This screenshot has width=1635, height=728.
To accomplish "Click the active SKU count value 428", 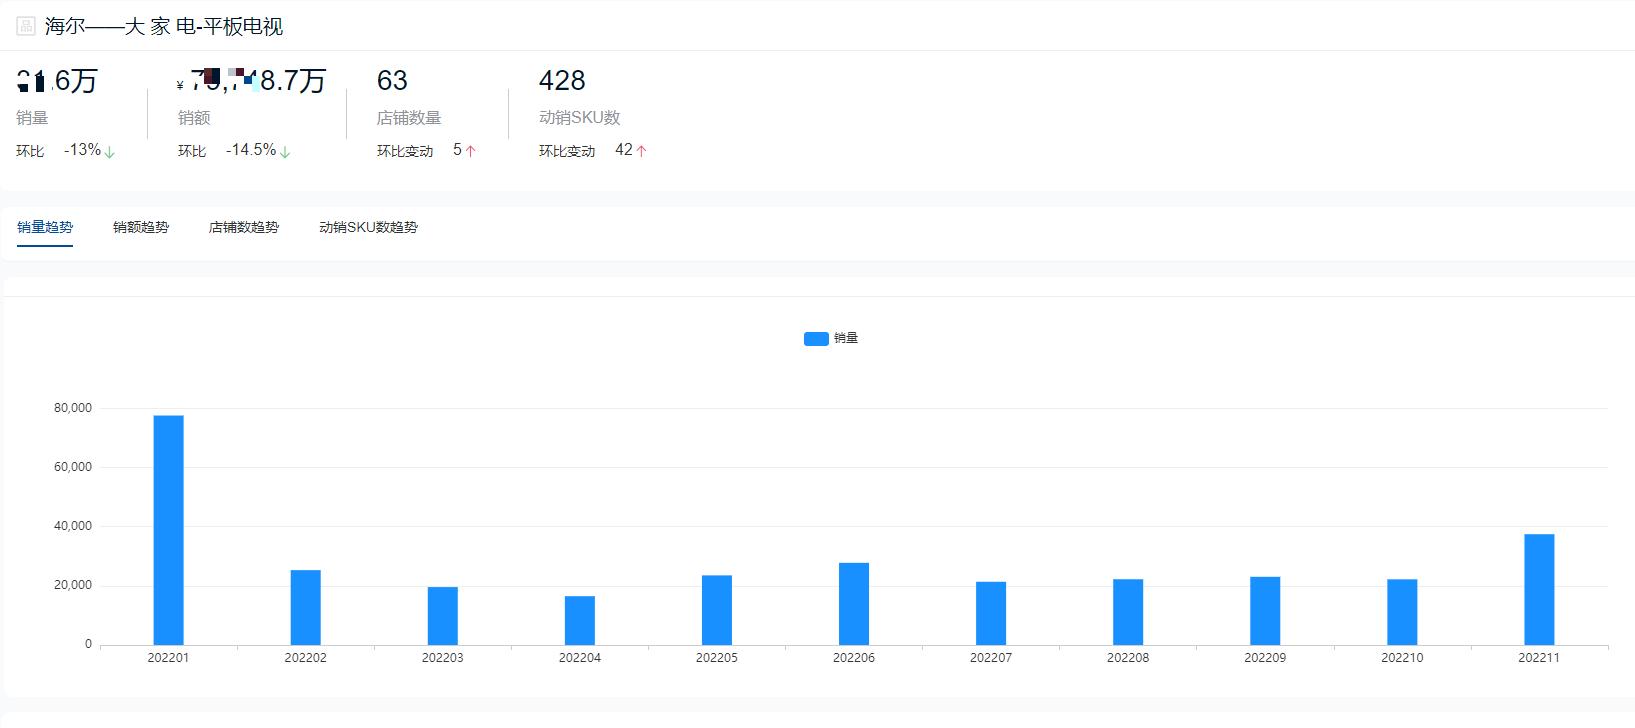I will tap(562, 80).
